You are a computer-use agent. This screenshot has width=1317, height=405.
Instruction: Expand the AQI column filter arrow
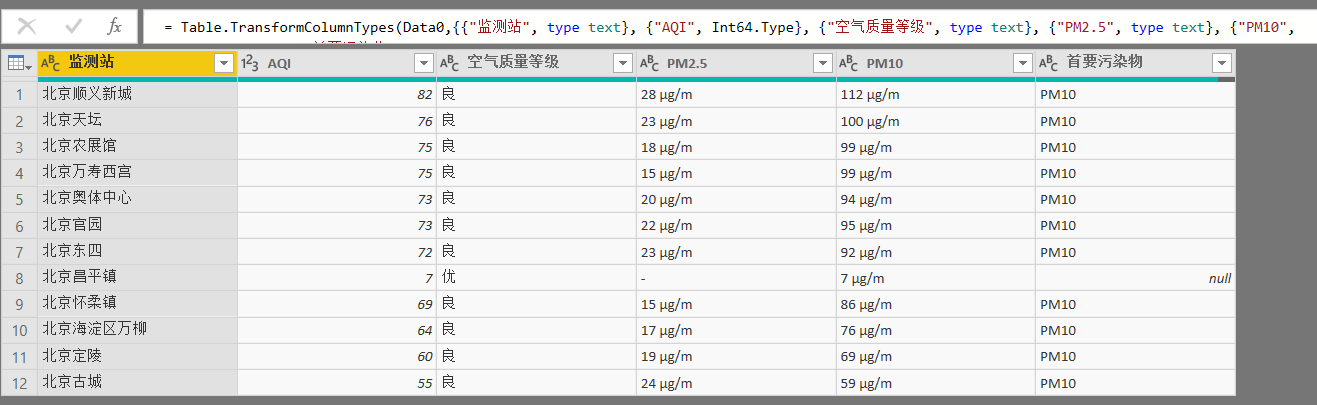(x=422, y=64)
